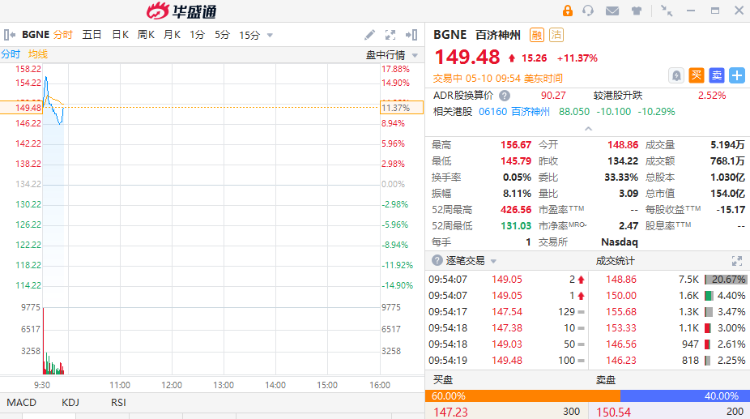750x419 pixels.
Task: Select the RSI indicator tab
Action: tap(118, 402)
